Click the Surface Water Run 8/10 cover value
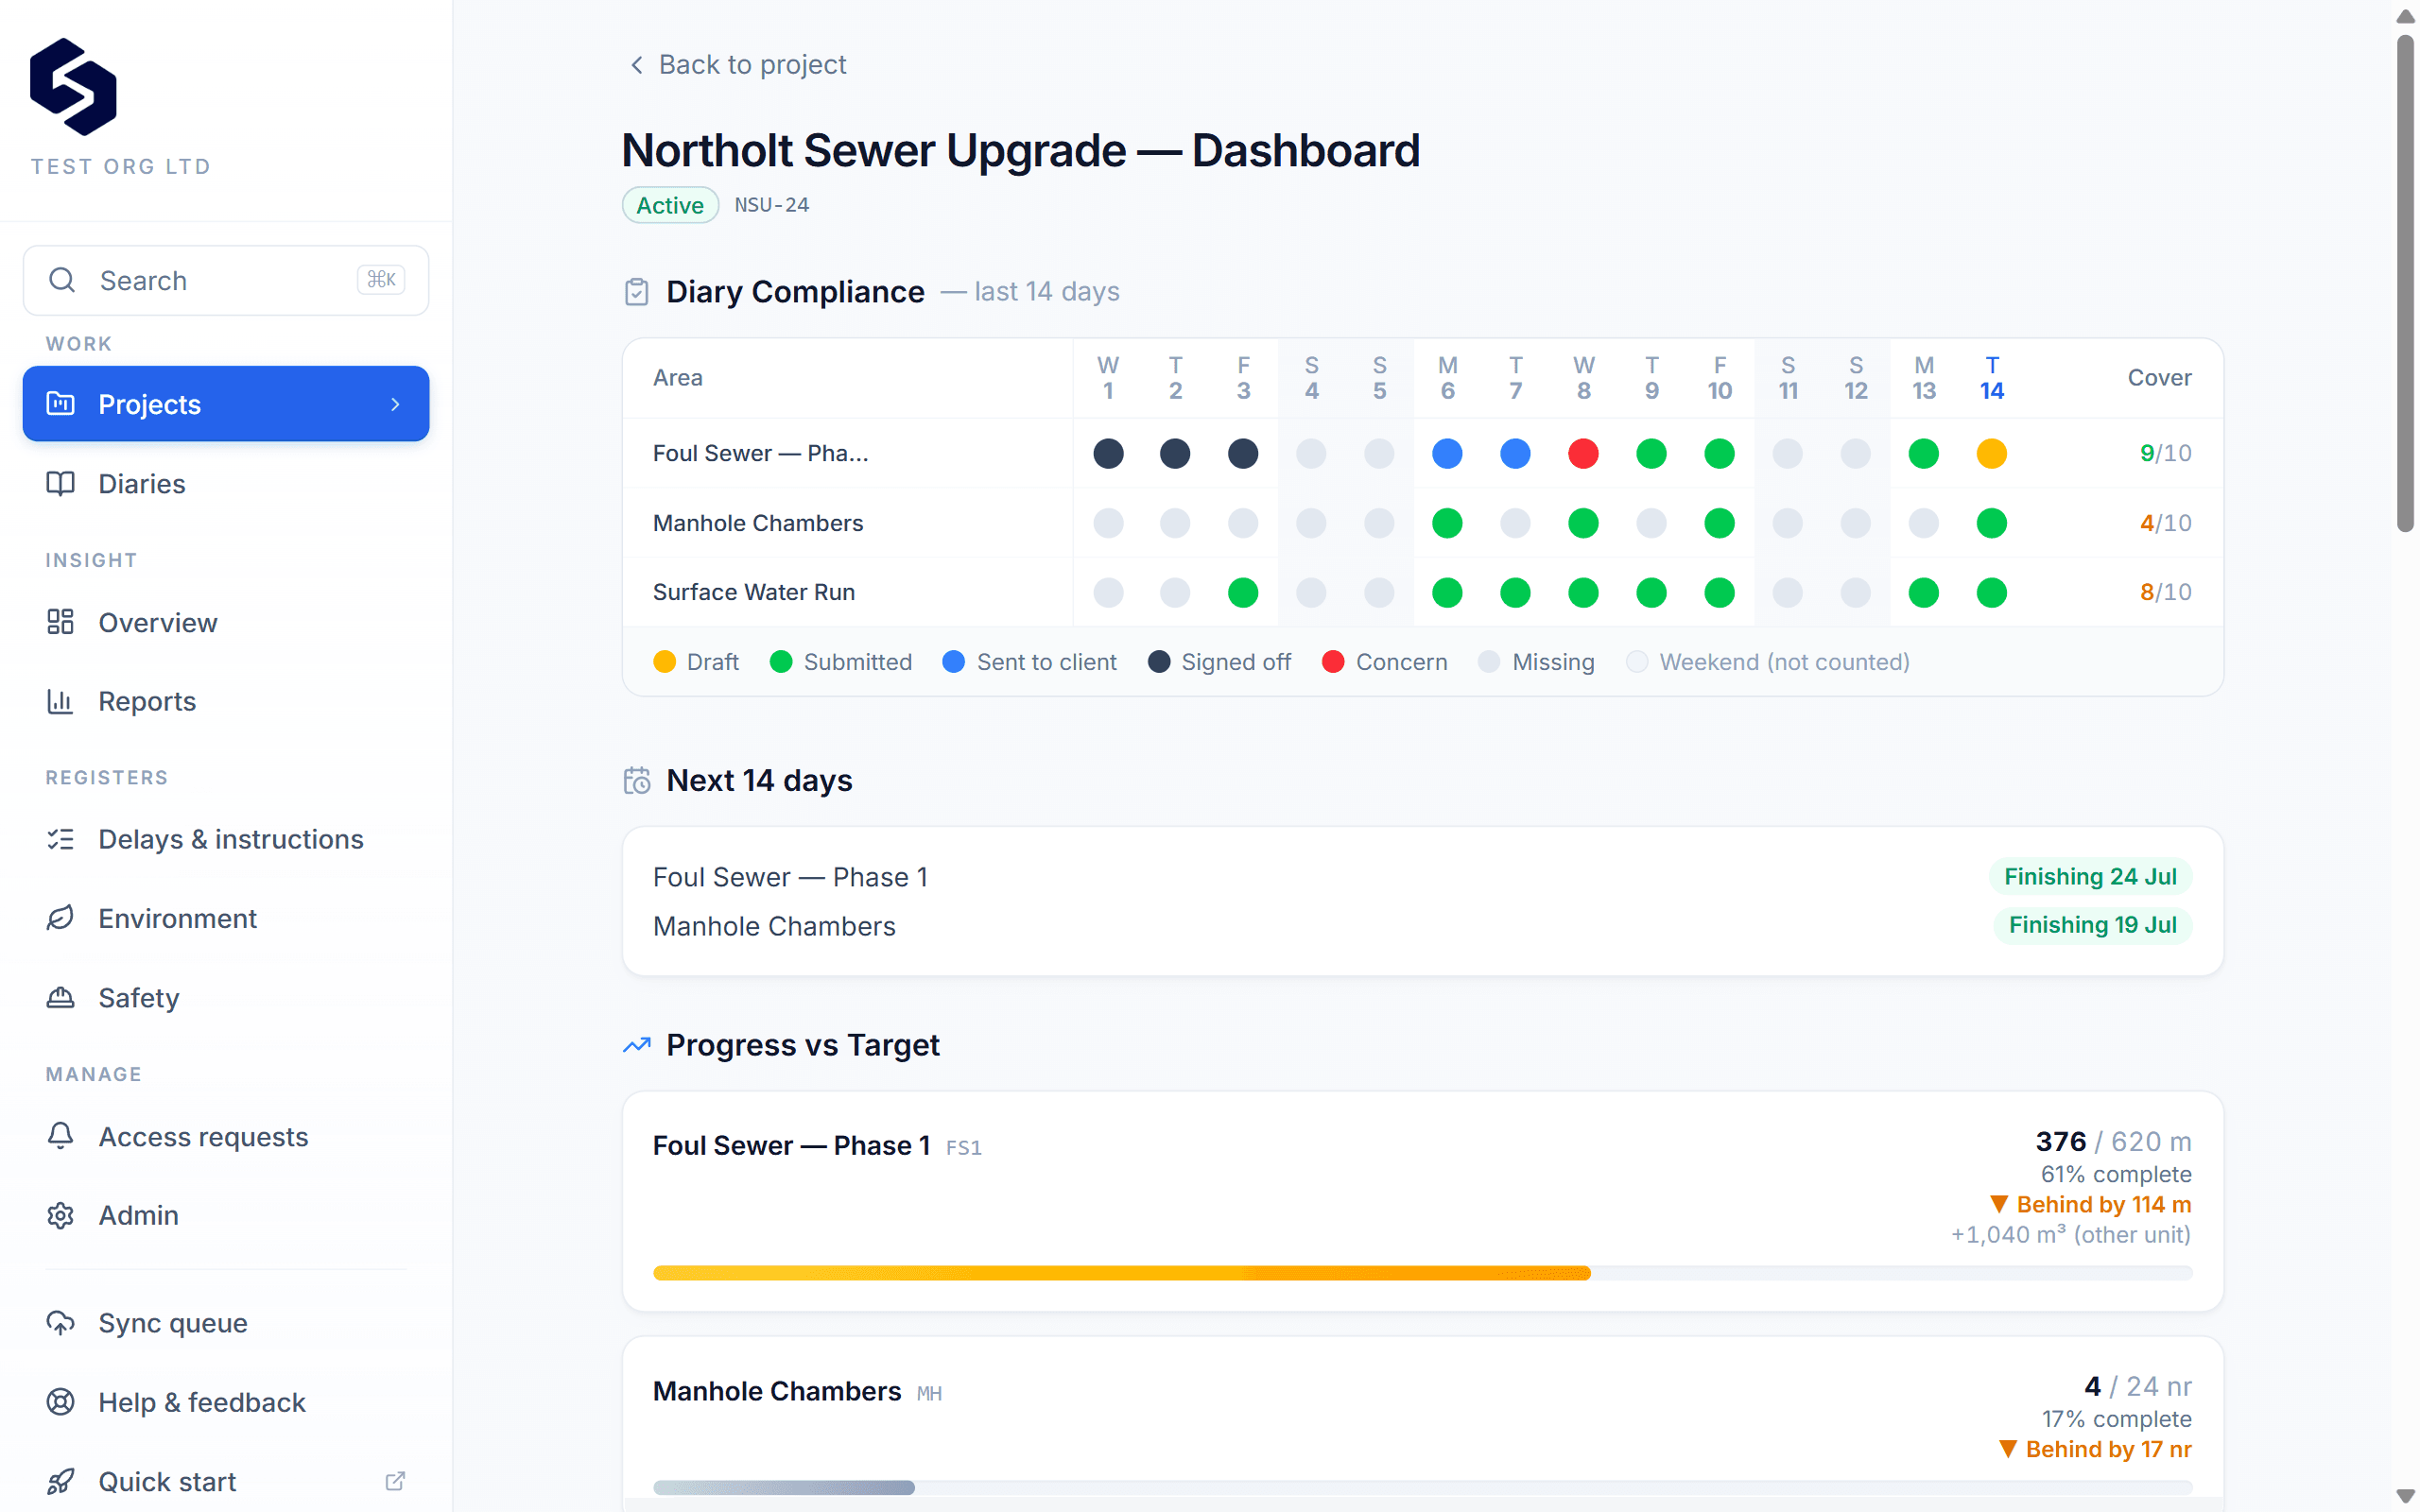The width and height of the screenshot is (2420, 1512). [x=2165, y=592]
